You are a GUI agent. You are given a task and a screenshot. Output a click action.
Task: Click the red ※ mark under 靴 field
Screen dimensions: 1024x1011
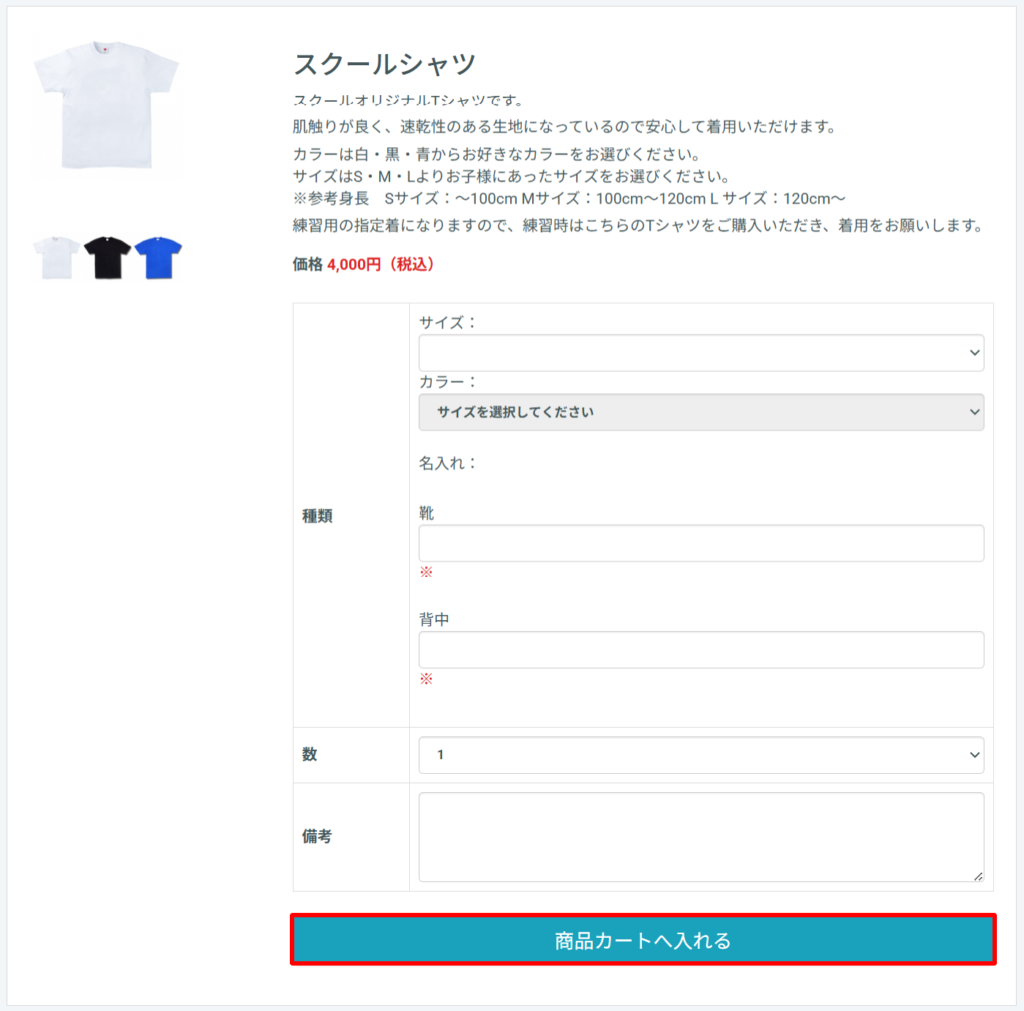point(426,572)
